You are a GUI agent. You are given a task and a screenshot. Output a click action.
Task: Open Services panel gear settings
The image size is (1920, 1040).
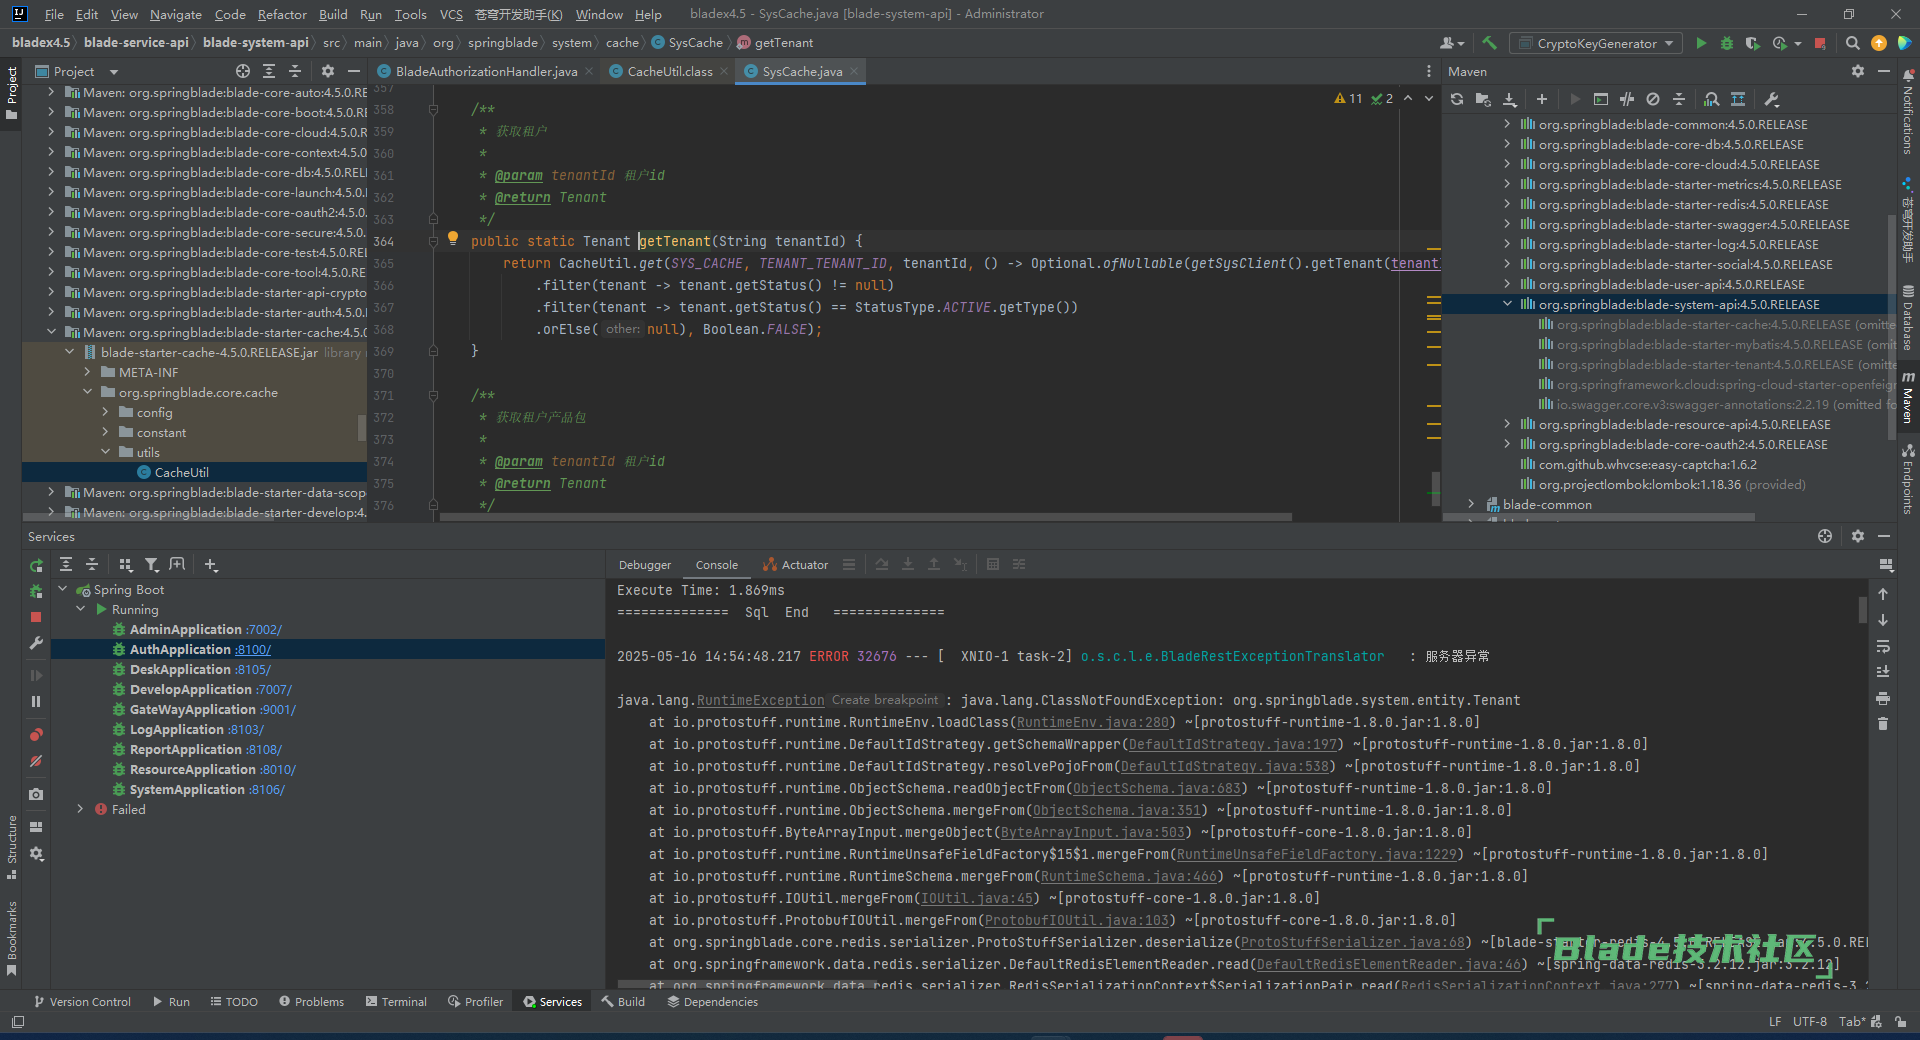[1858, 536]
